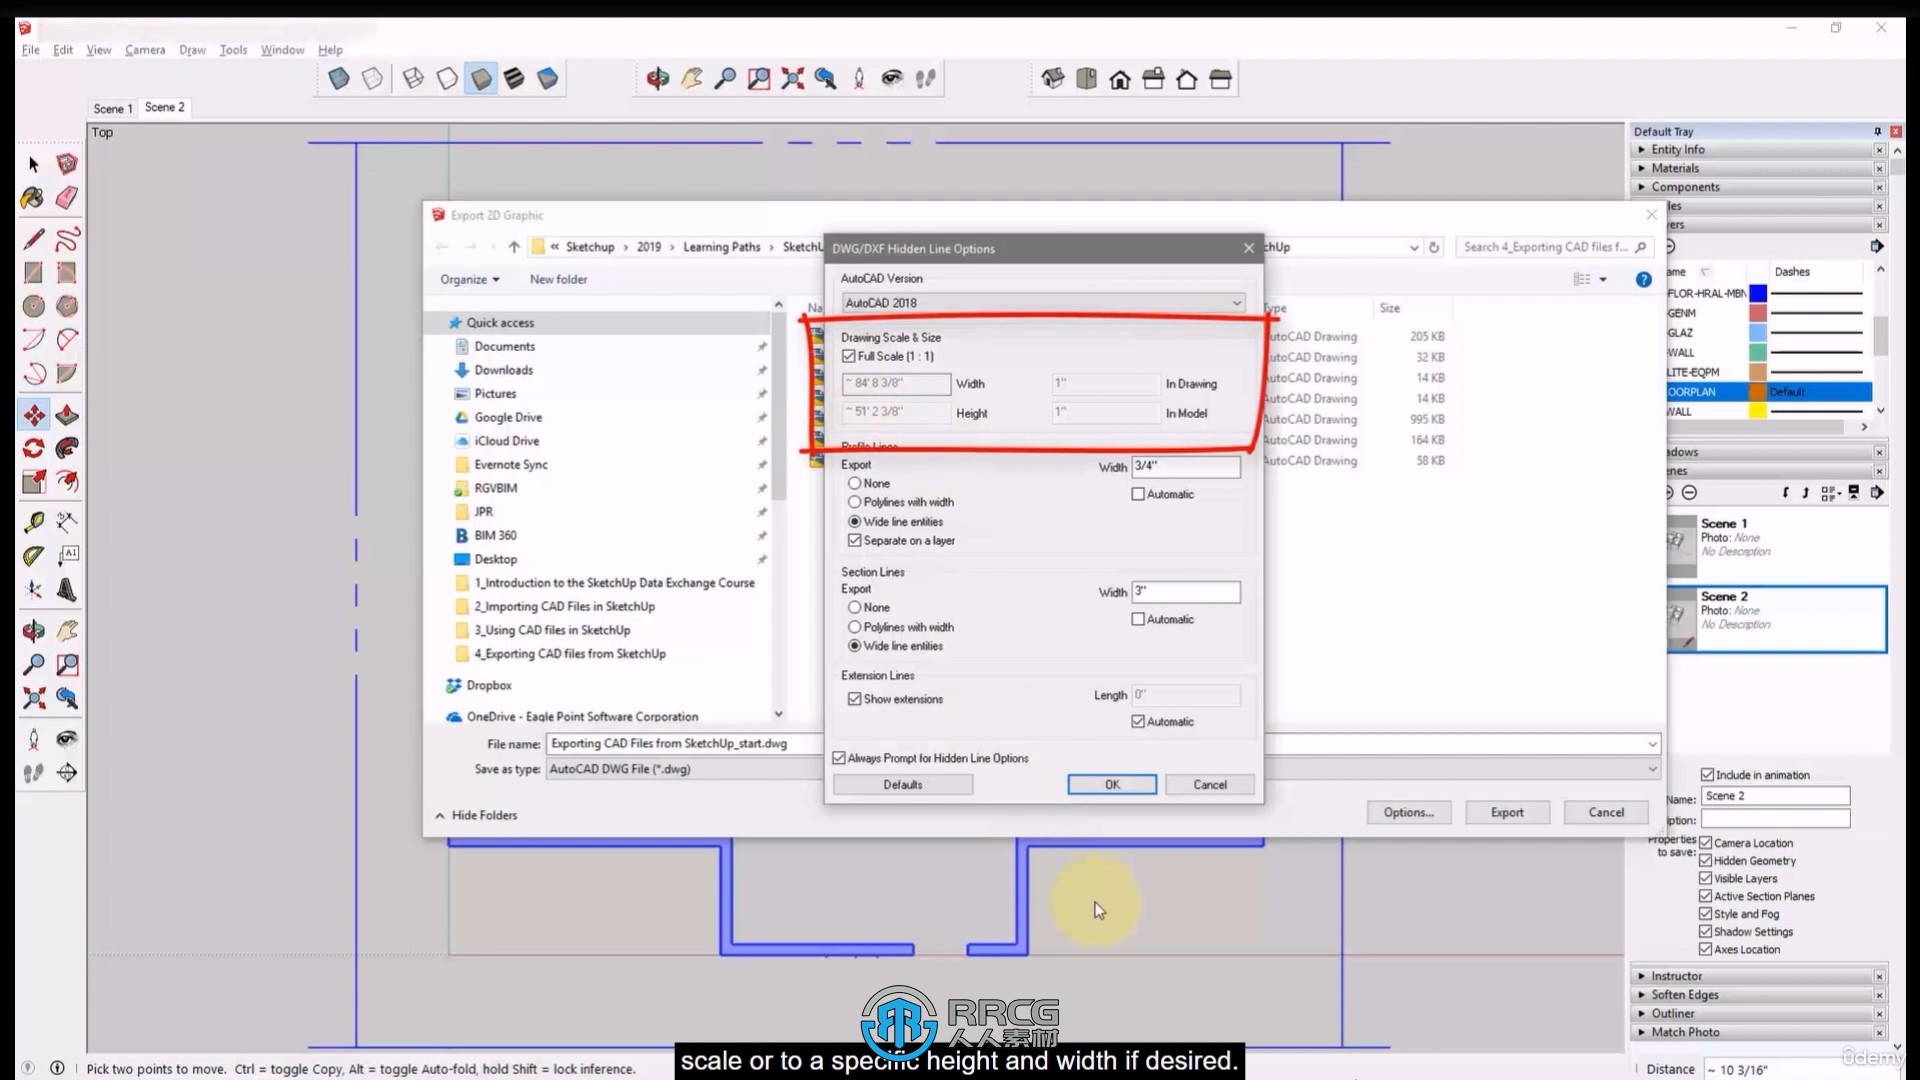
Task: Select Shaded face style icon
Action: (481, 79)
